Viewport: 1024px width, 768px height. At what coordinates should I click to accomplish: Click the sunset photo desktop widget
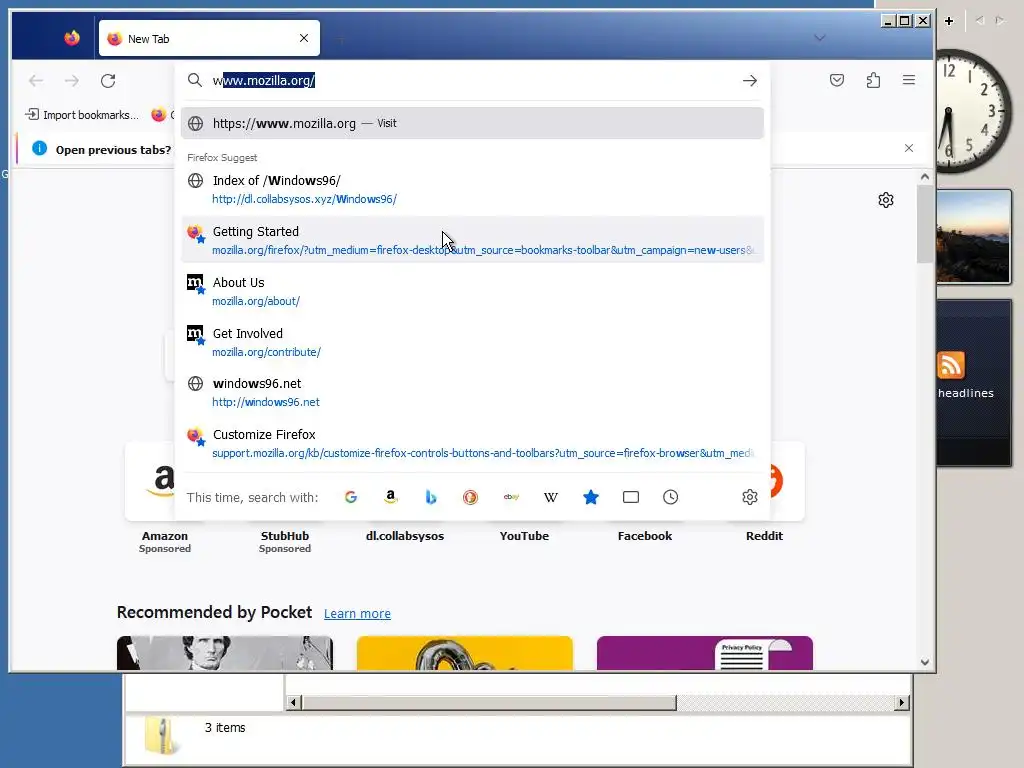pos(974,236)
